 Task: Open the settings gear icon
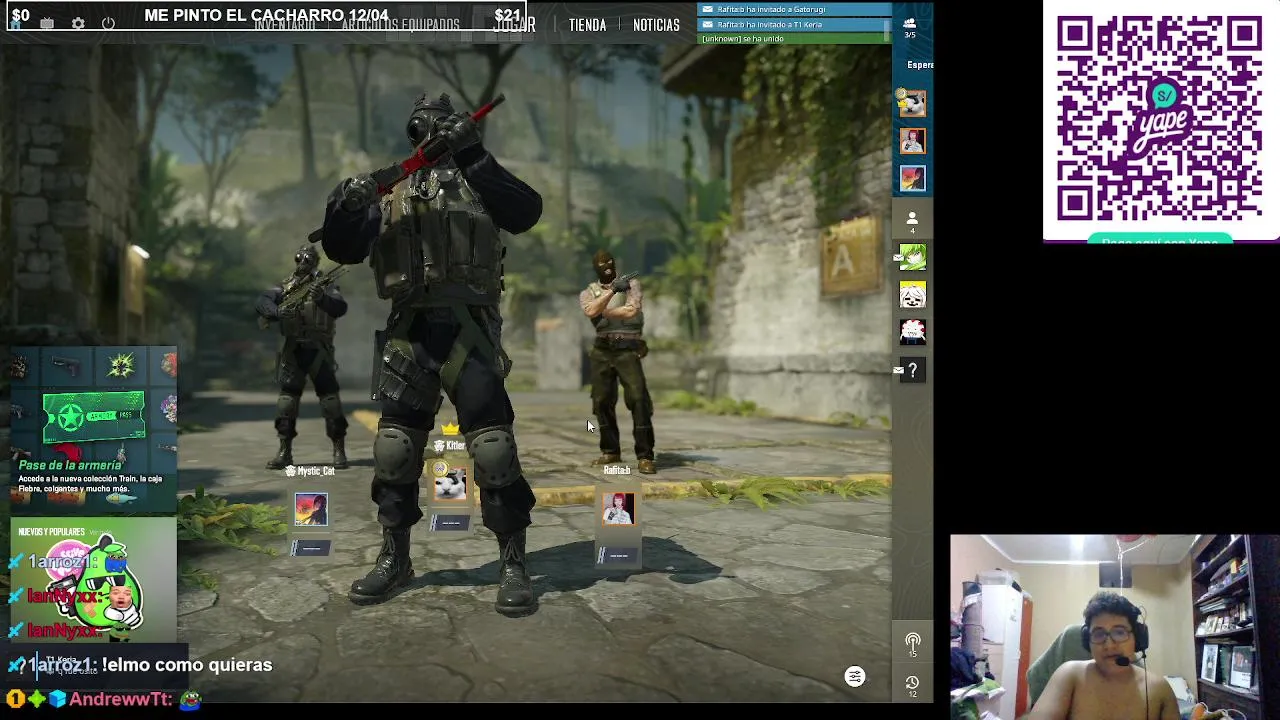78,23
